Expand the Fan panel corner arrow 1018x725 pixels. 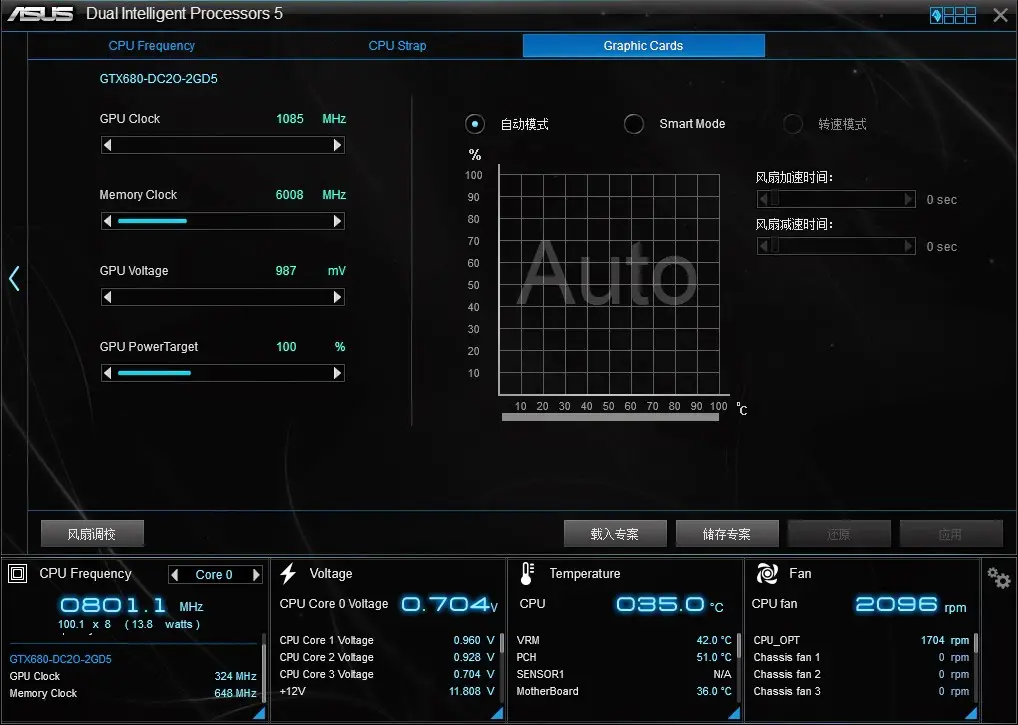(x=971, y=713)
